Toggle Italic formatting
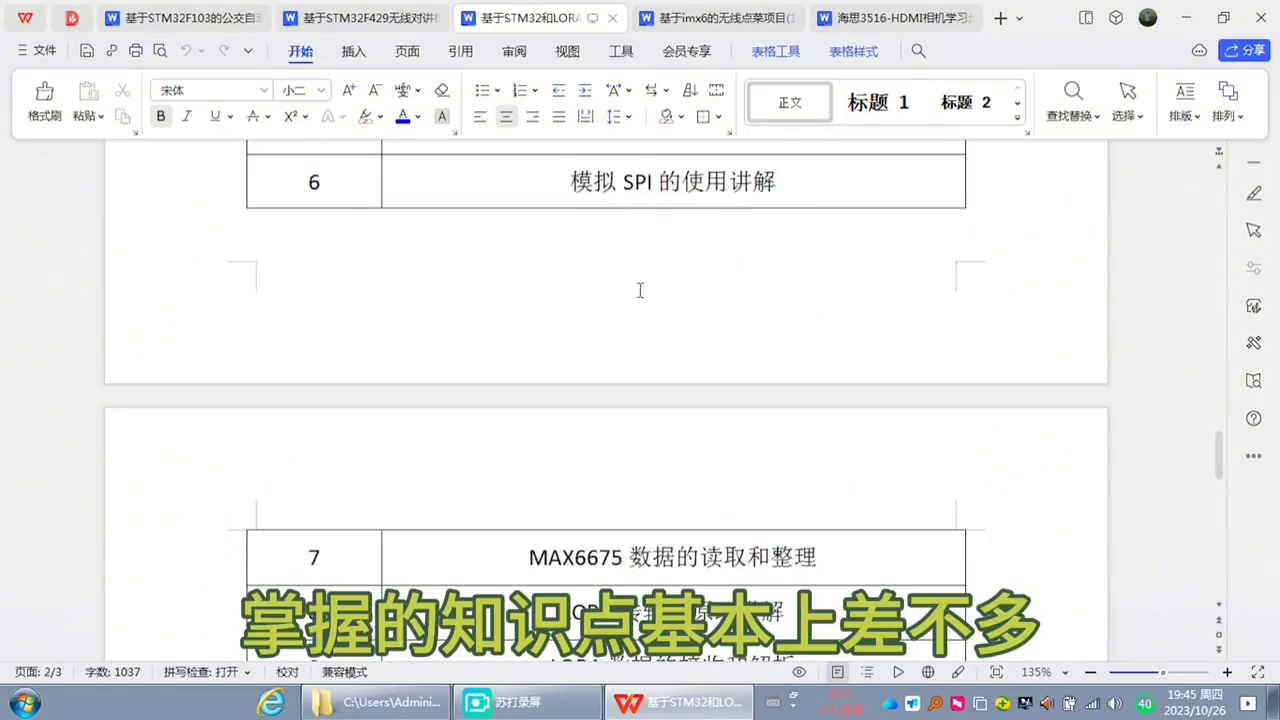Image resolution: width=1280 pixels, height=720 pixels. point(186,117)
